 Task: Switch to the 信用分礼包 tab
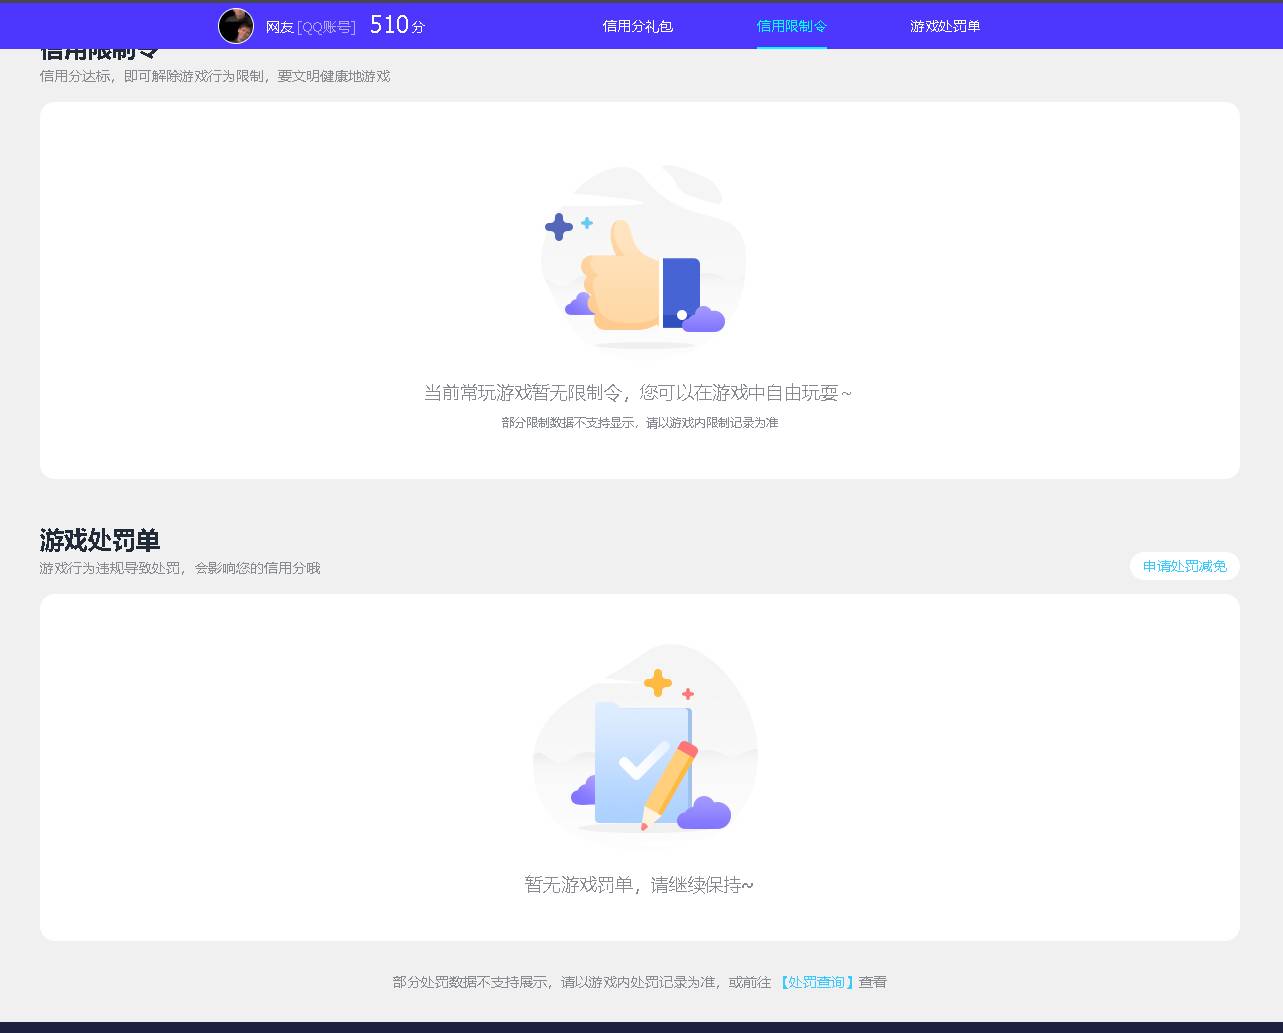(x=638, y=25)
